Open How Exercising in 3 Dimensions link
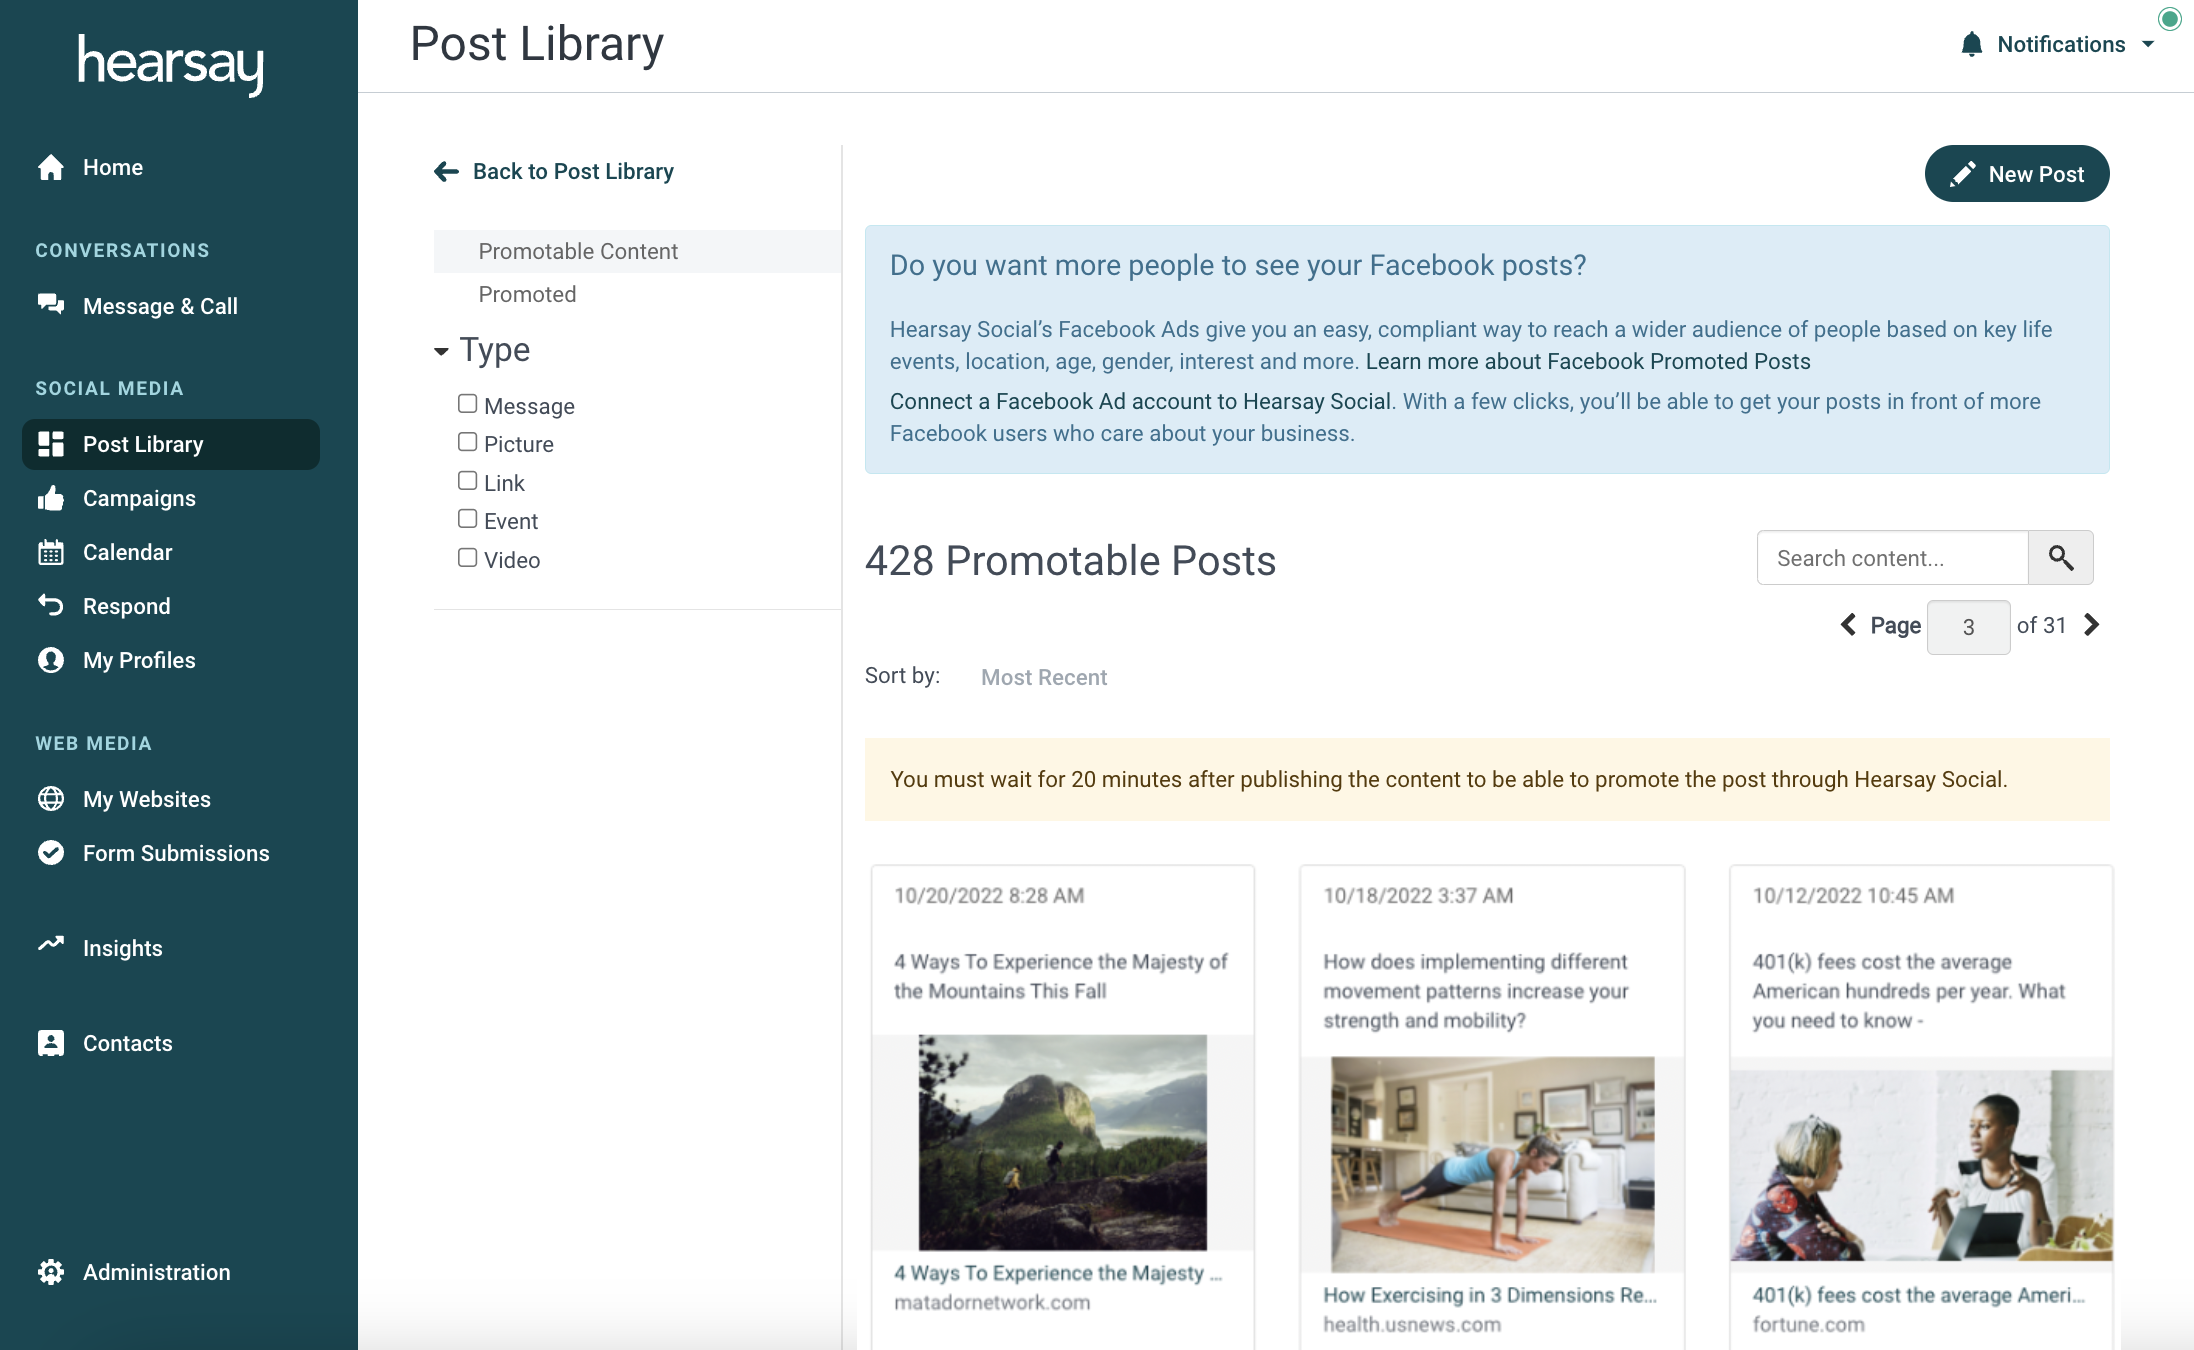Image resolution: width=2194 pixels, height=1350 pixels. [1490, 1295]
